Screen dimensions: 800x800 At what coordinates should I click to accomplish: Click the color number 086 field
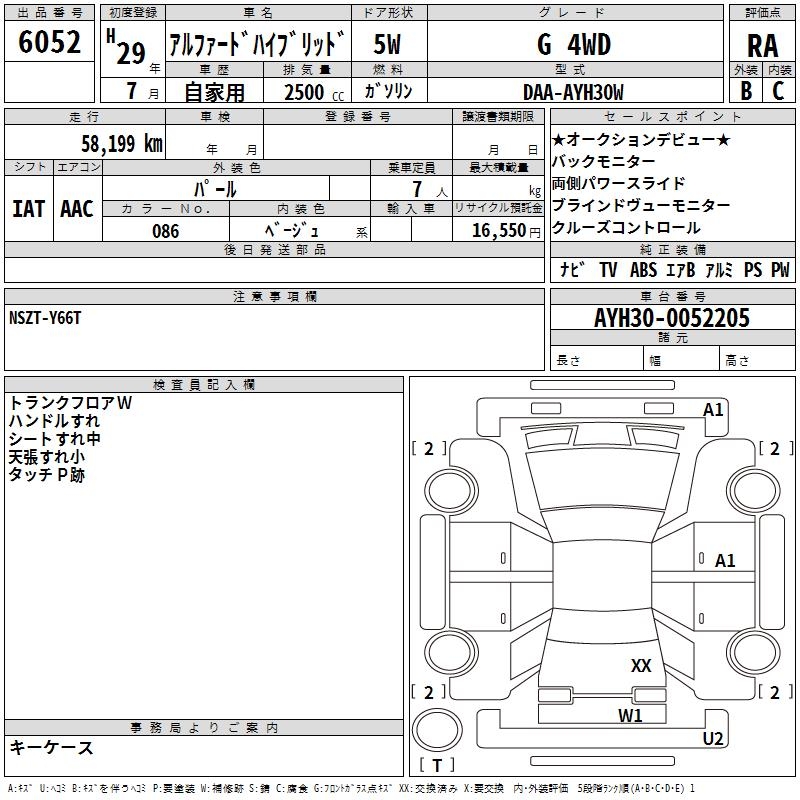pyautogui.click(x=166, y=231)
